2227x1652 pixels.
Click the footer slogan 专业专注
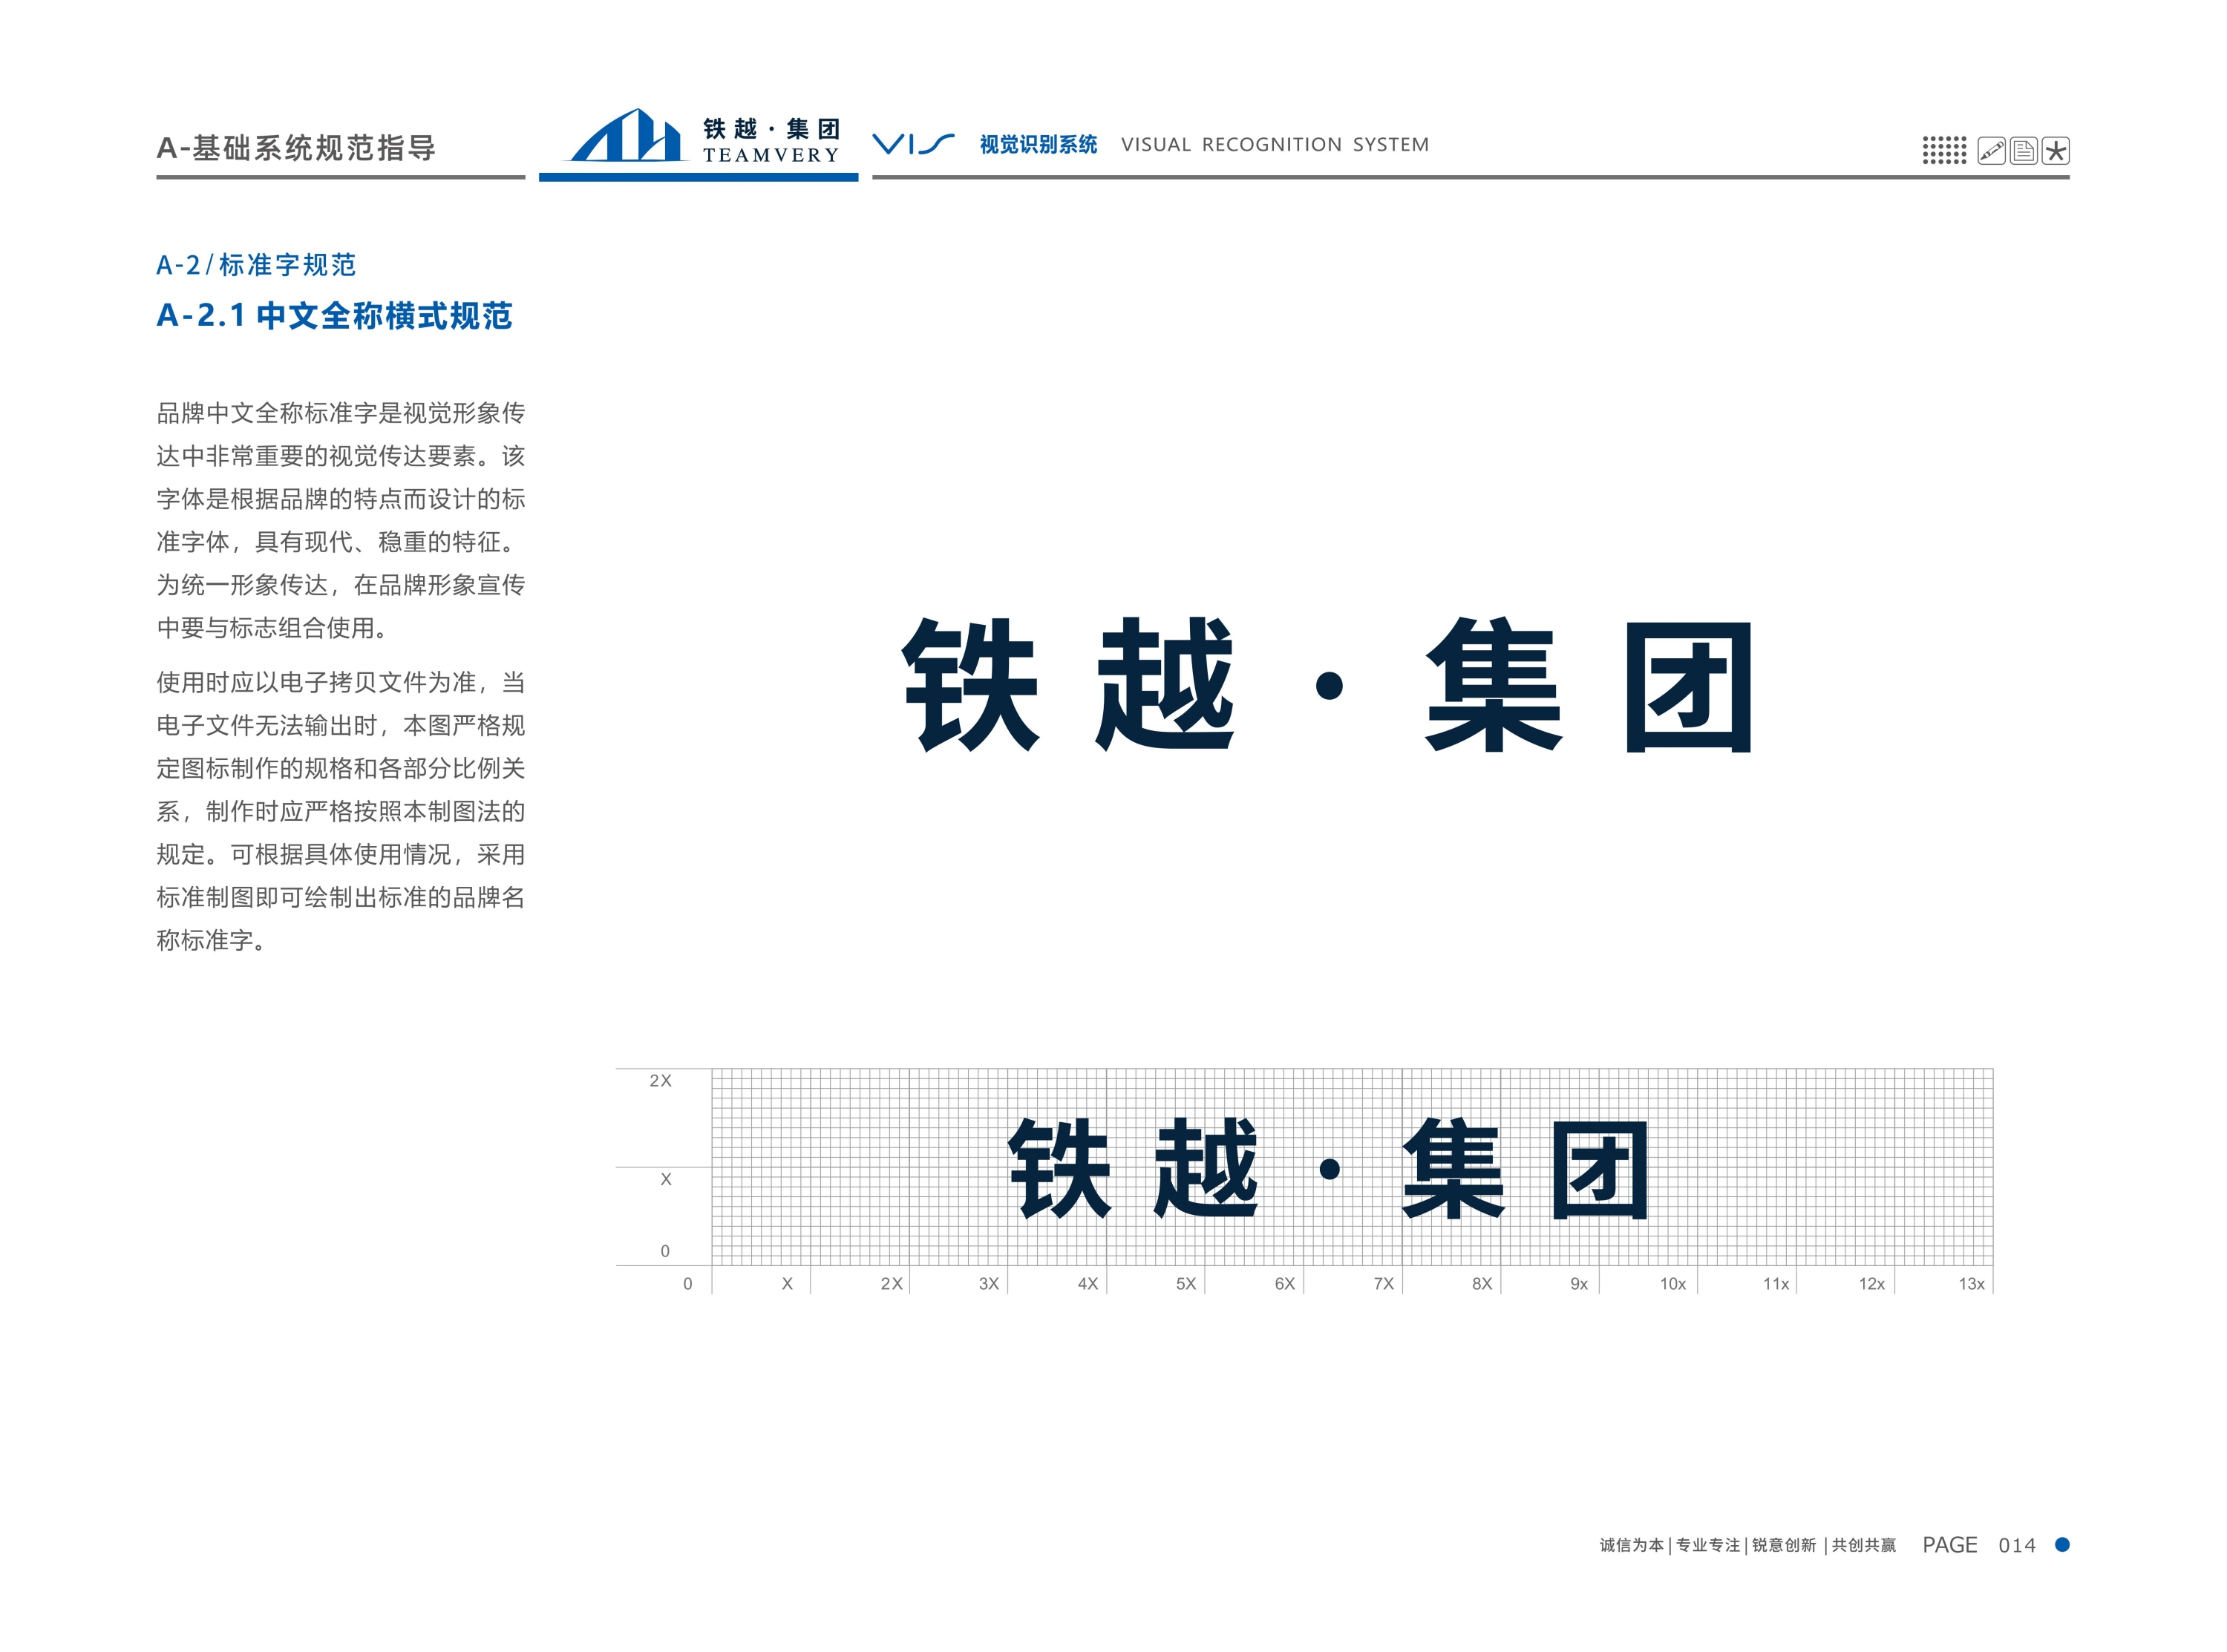[x=1708, y=1546]
